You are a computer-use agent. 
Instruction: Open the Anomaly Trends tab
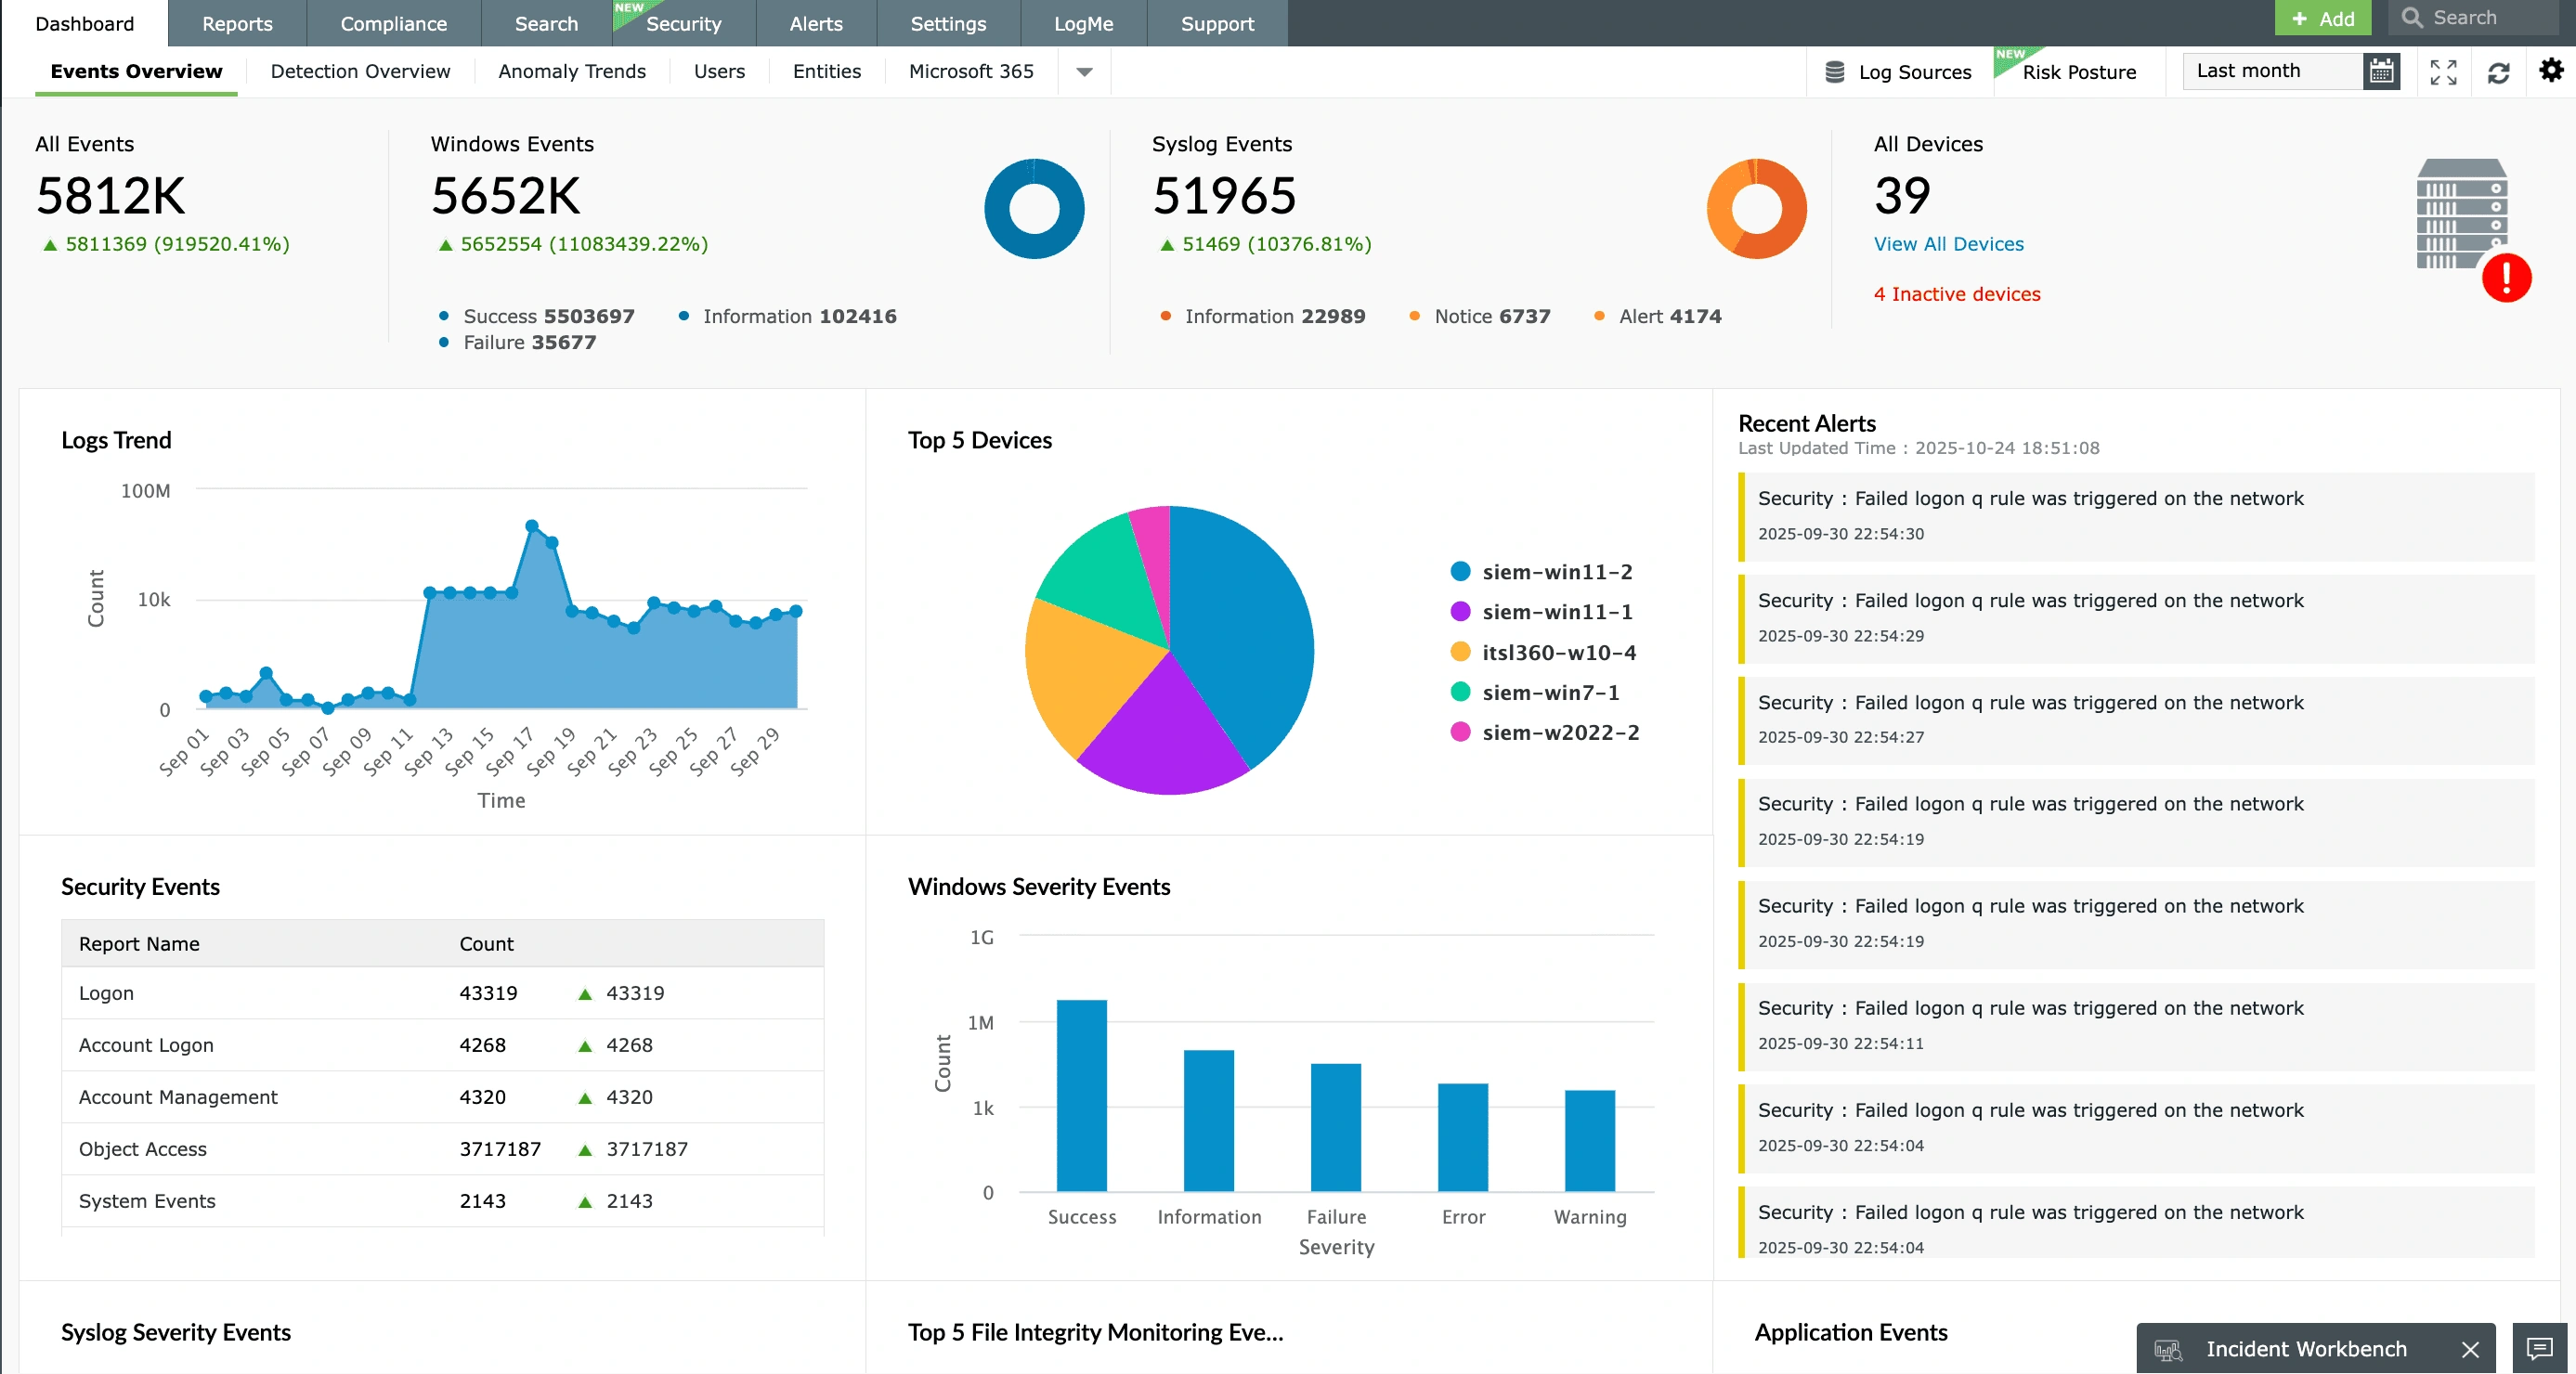pos(571,71)
